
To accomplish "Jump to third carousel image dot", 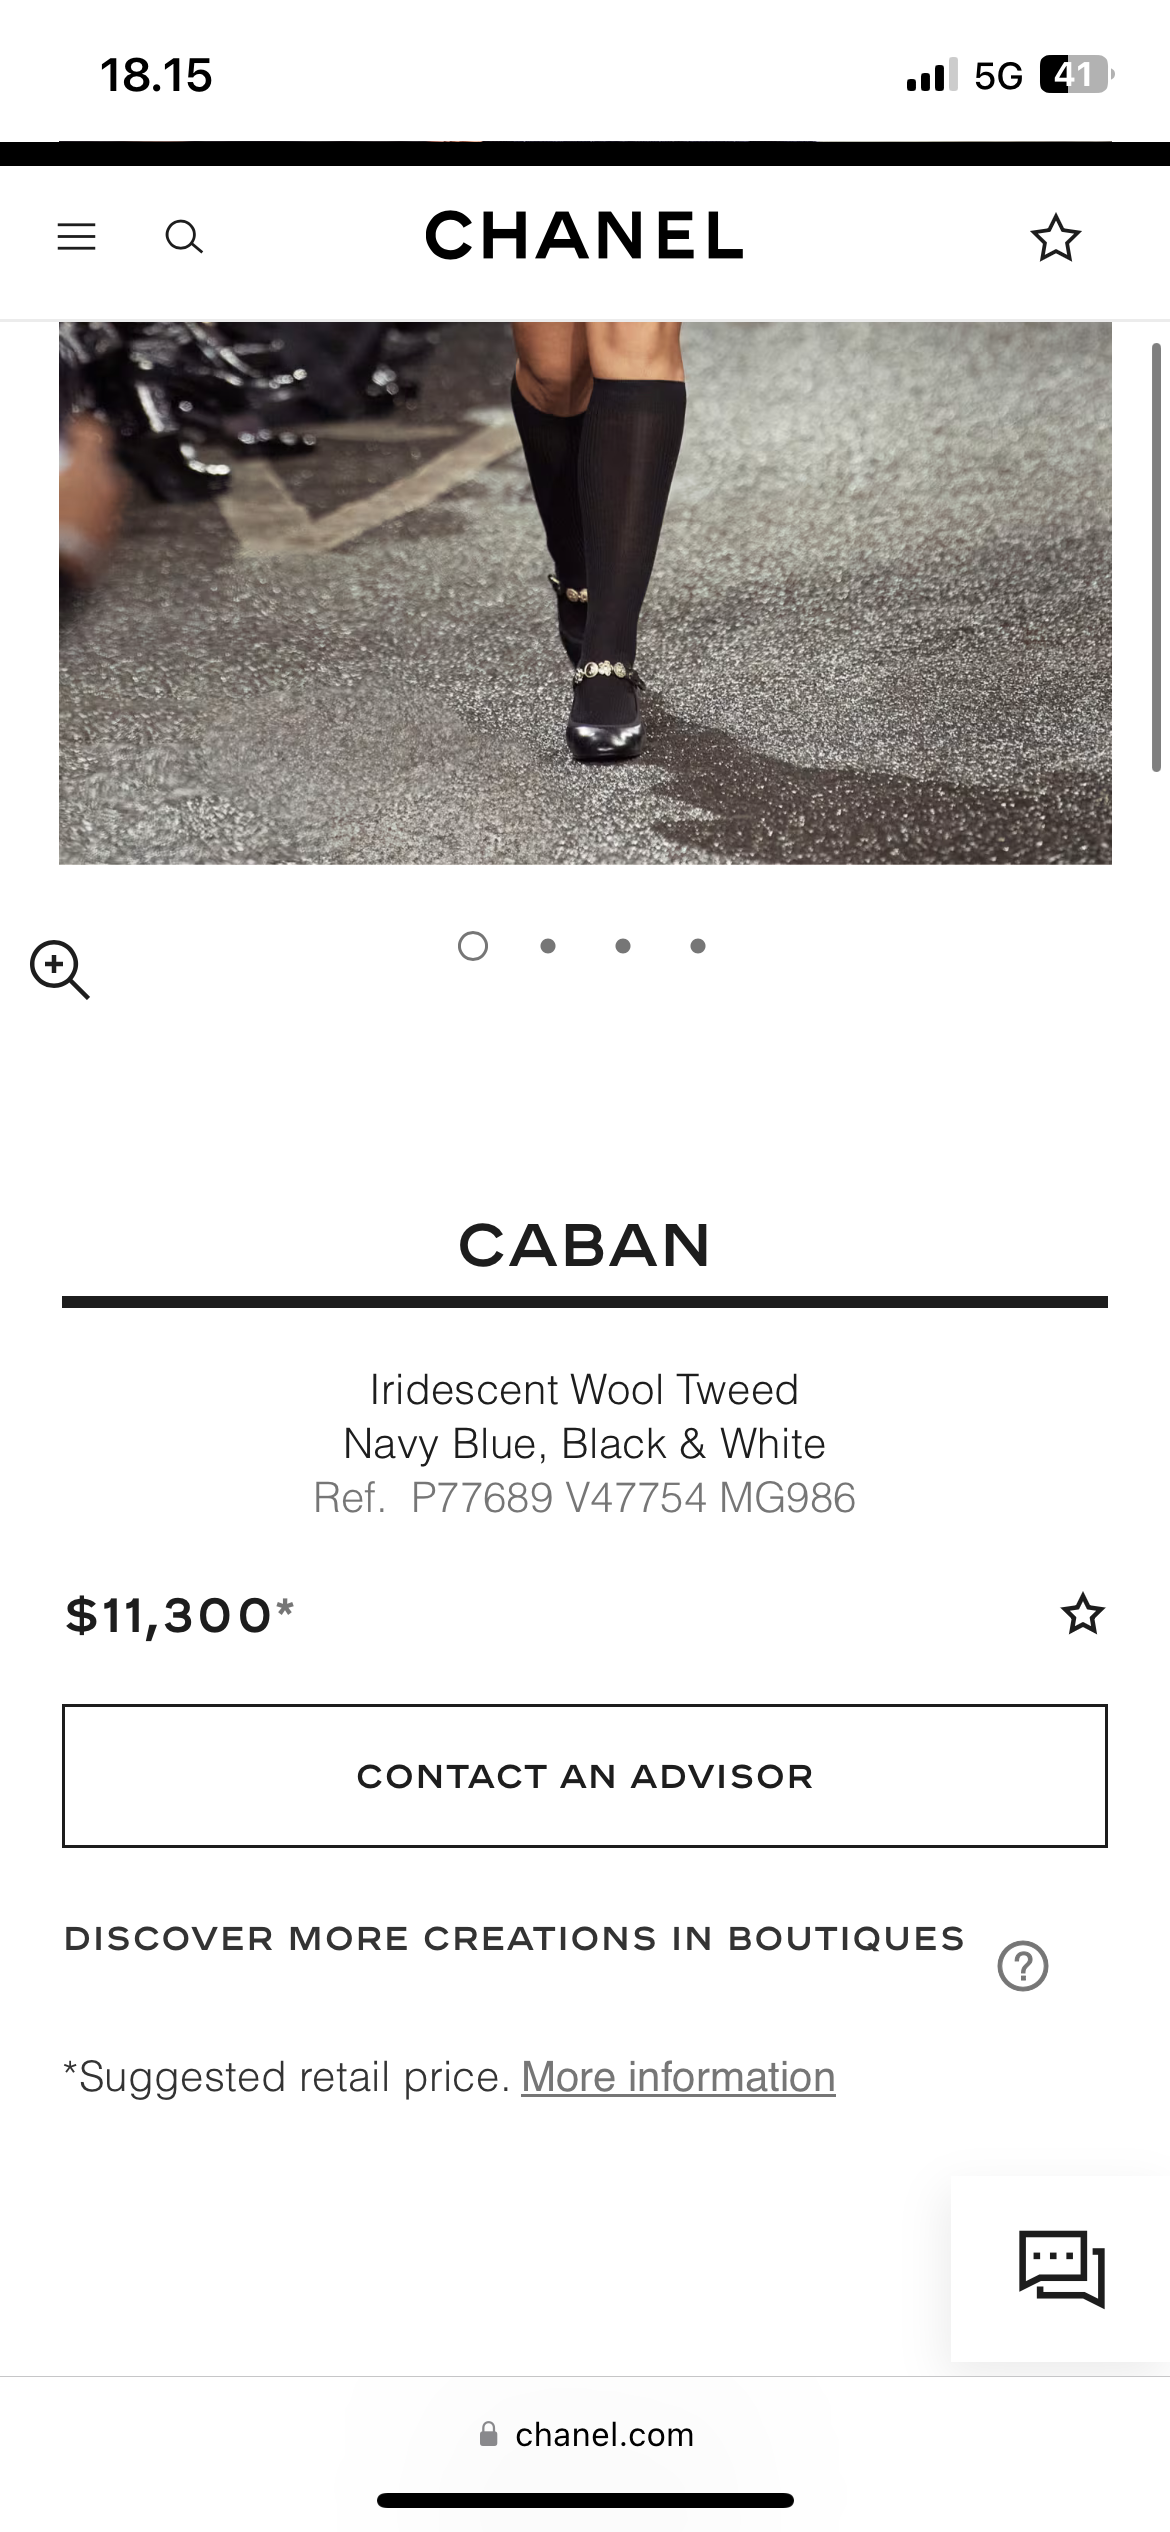I will click(x=623, y=946).
